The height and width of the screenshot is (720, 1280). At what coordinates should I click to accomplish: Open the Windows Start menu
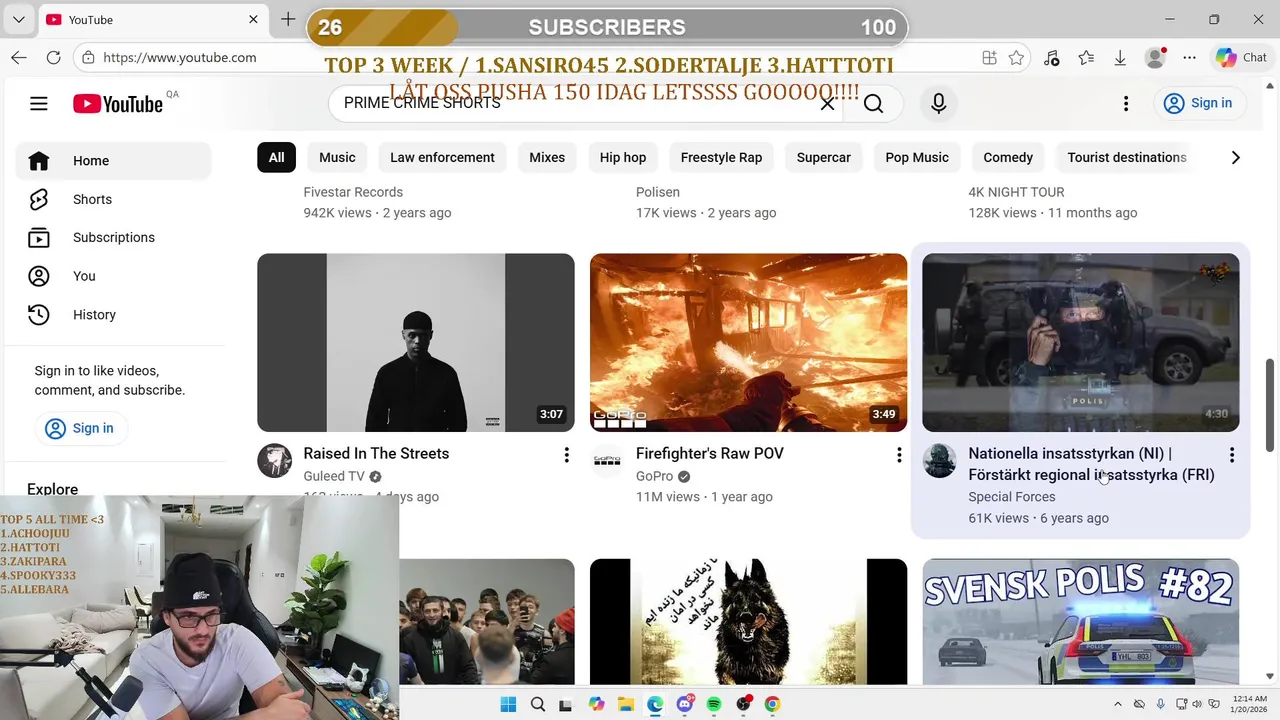coord(508,704)
